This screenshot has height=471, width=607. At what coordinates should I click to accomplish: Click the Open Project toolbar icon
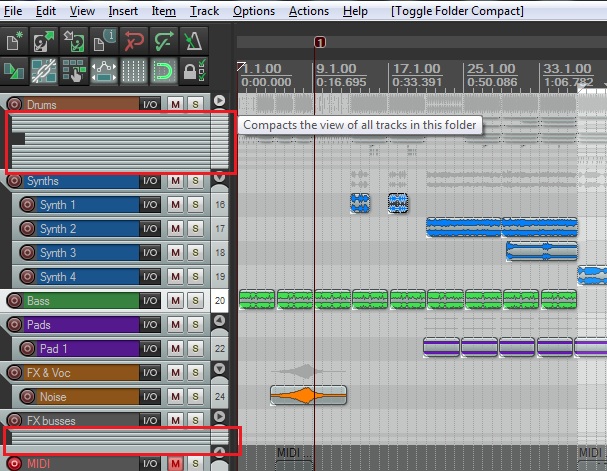(x=44, y=41)
